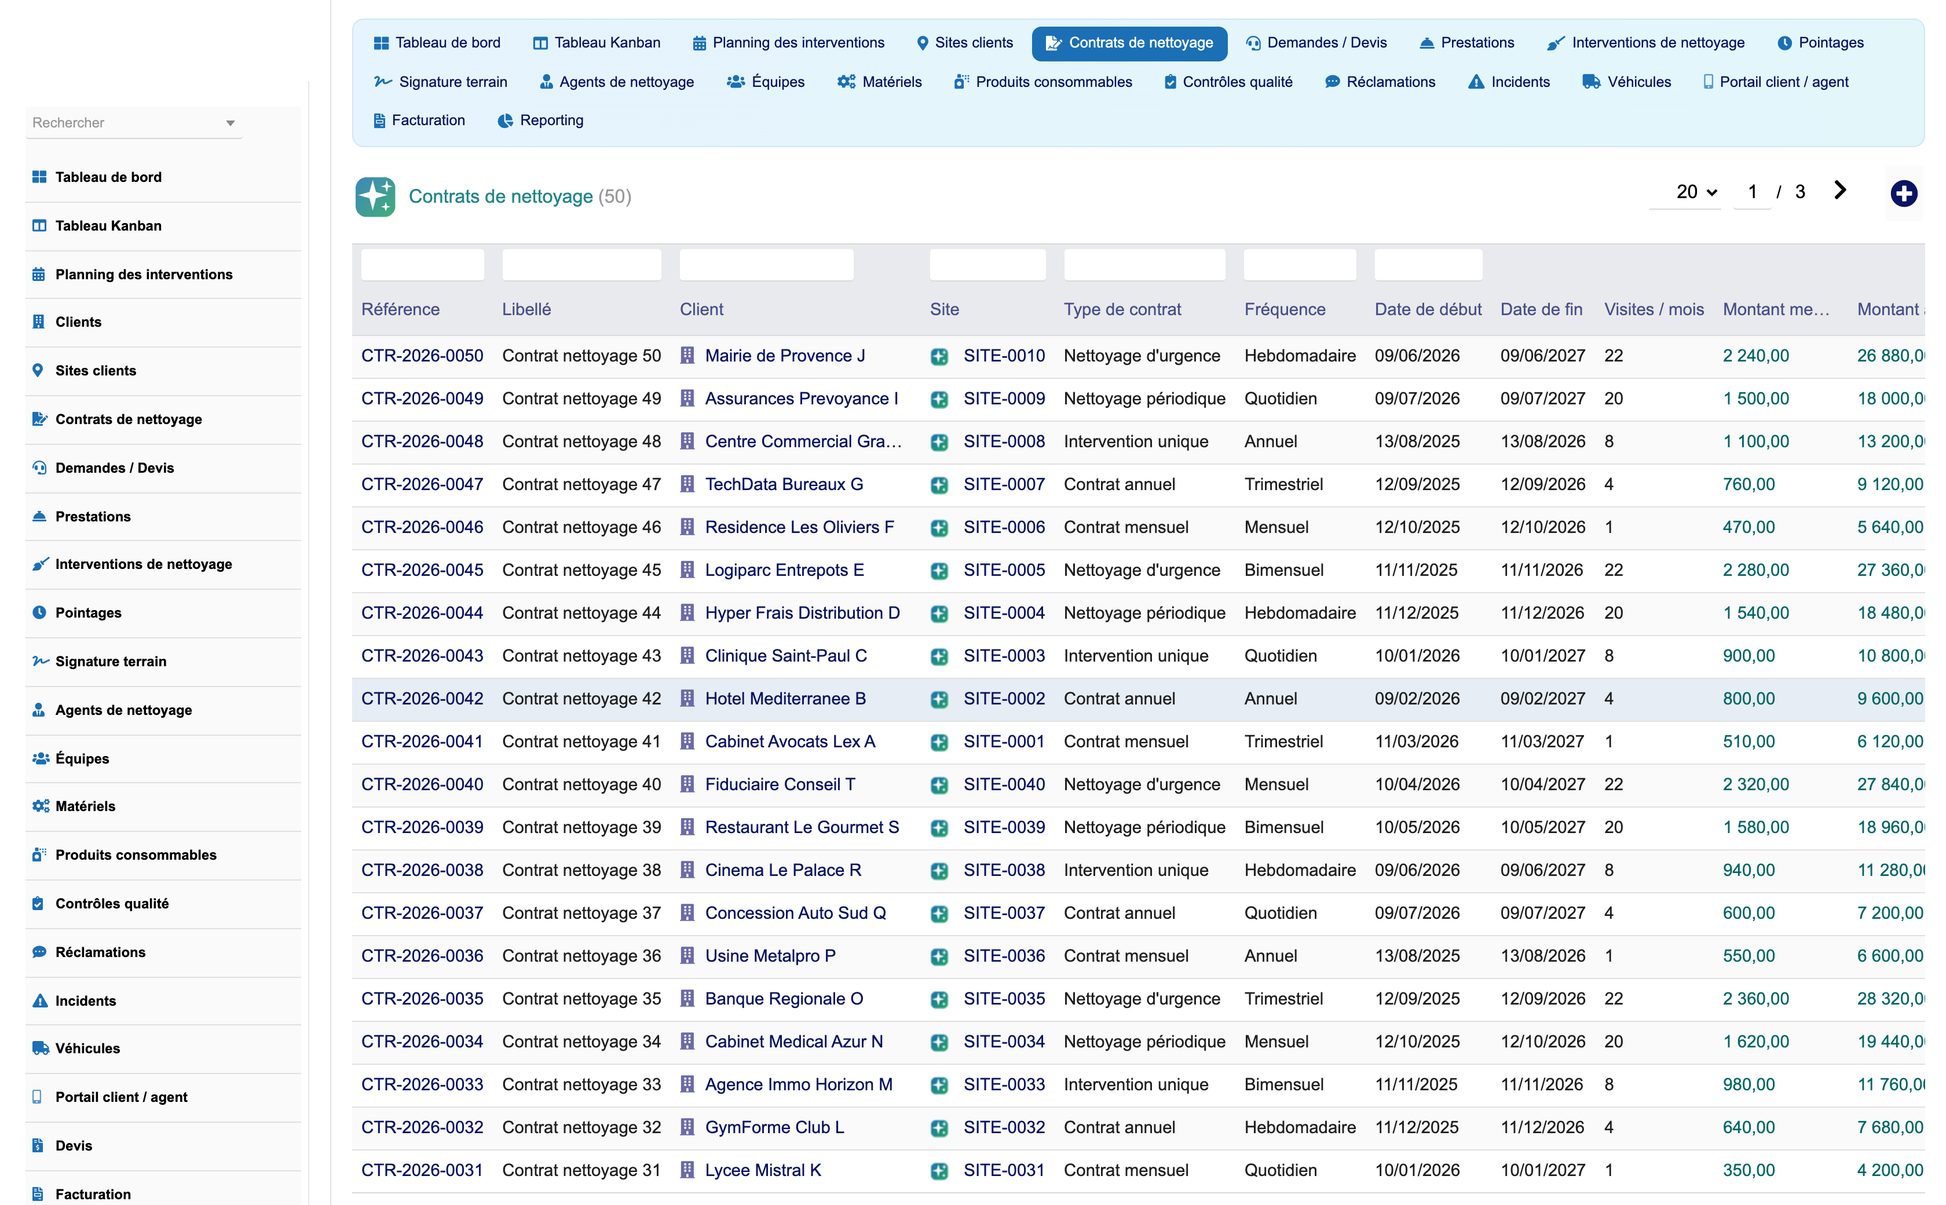
Task: Click the current page number field
Action: [1752, 192]
